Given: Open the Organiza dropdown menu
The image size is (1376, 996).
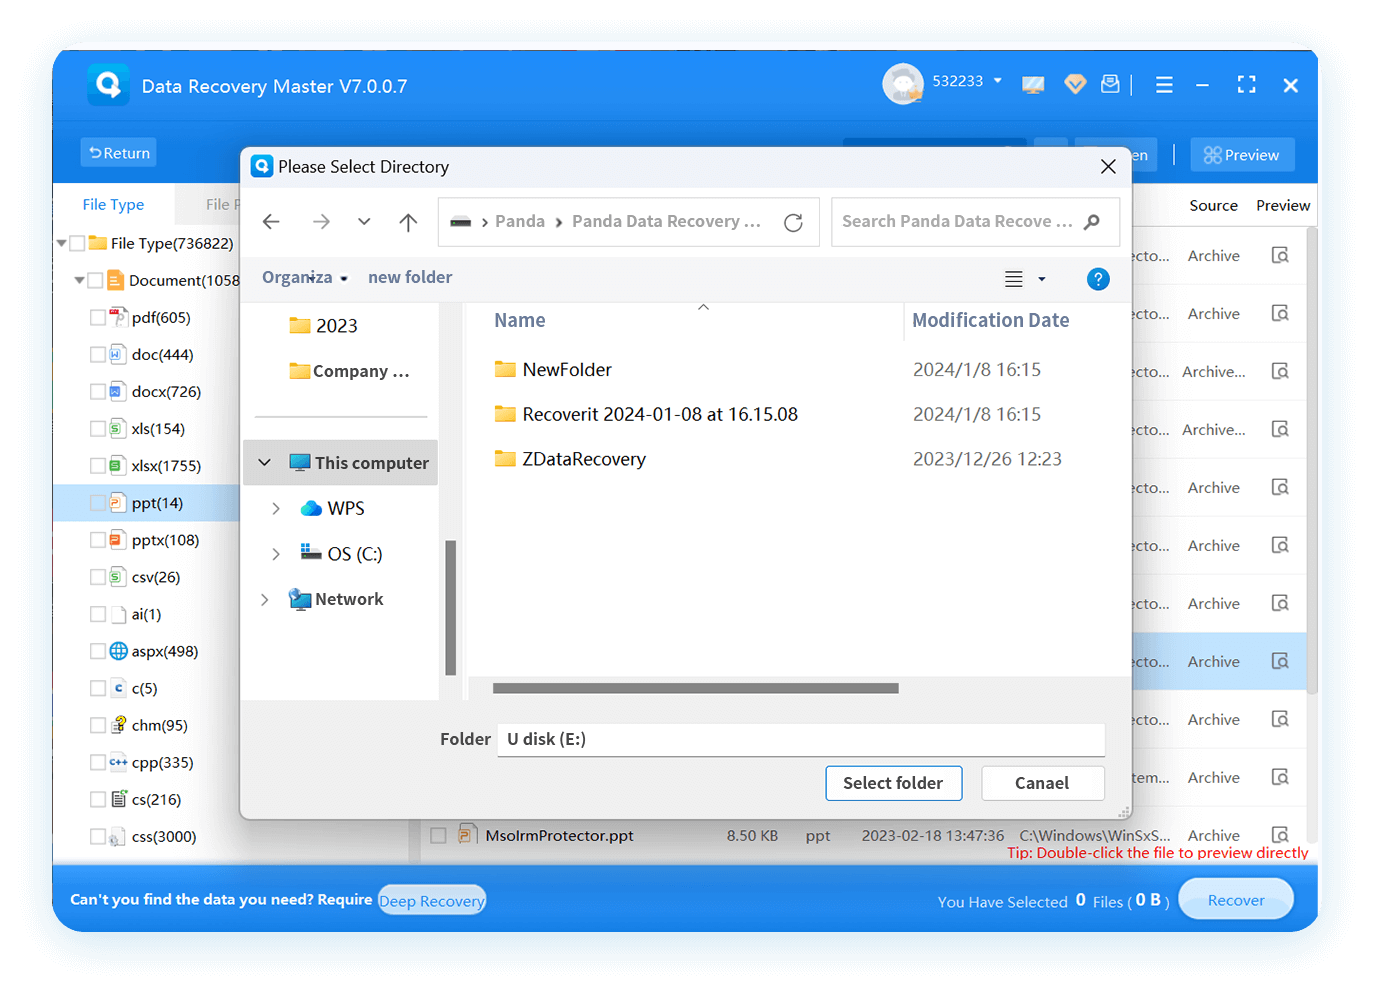Looking at the screenshot, I should click(305, 277).
